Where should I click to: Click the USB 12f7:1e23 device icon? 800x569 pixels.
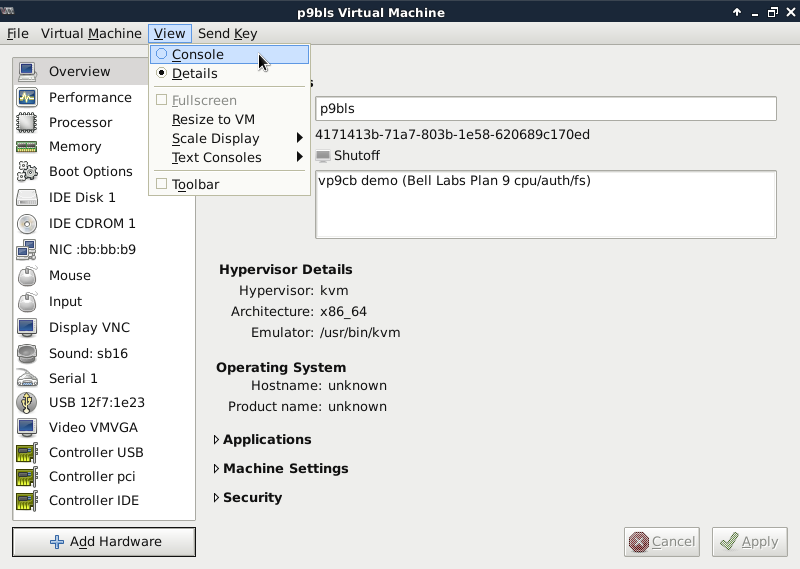[x=27, y=402]
